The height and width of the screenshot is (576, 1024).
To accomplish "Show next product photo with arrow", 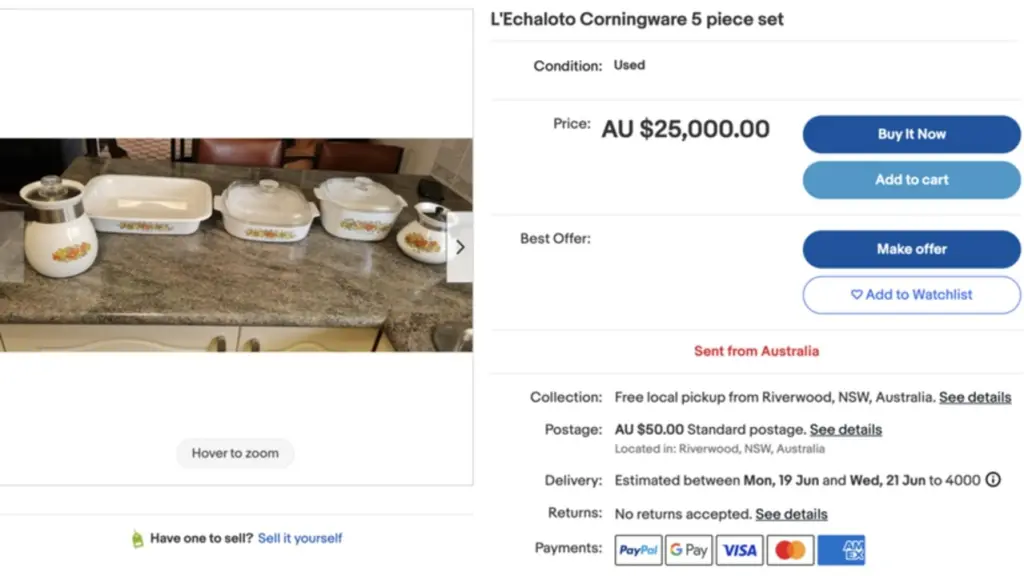I will click(x=460, y=247).
